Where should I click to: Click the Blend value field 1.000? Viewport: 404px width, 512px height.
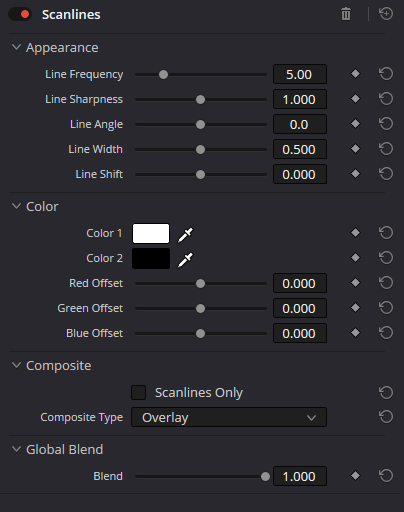pyautogui.click(x=300, y=476)
